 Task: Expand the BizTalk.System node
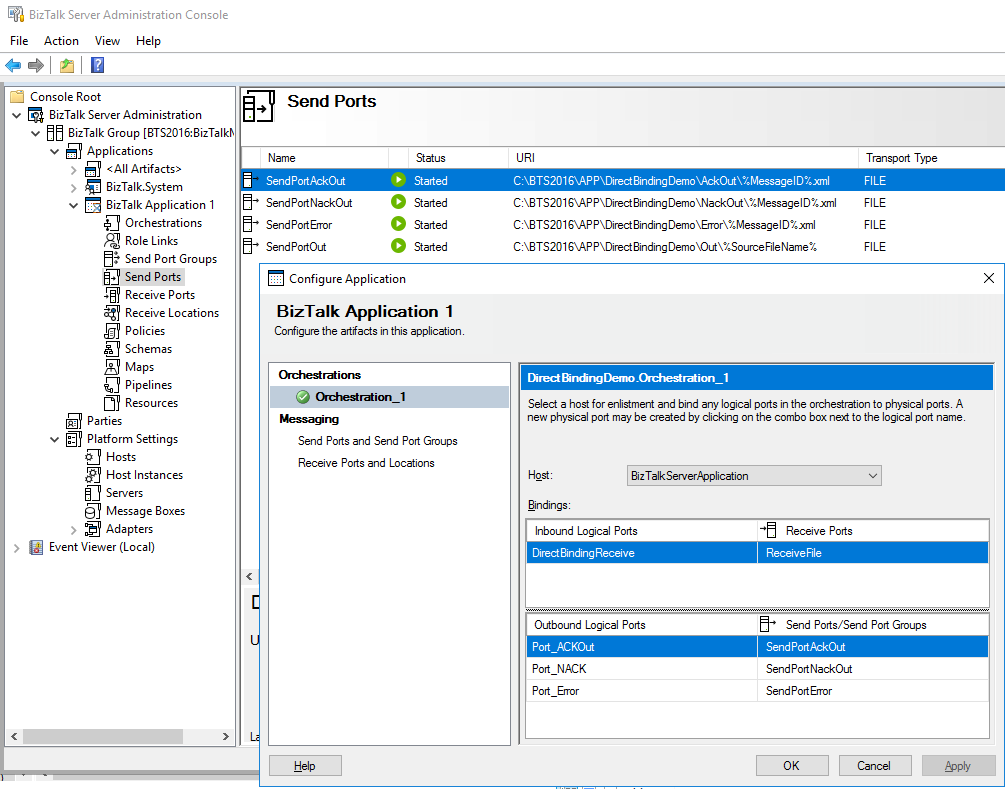coord(74,188)
